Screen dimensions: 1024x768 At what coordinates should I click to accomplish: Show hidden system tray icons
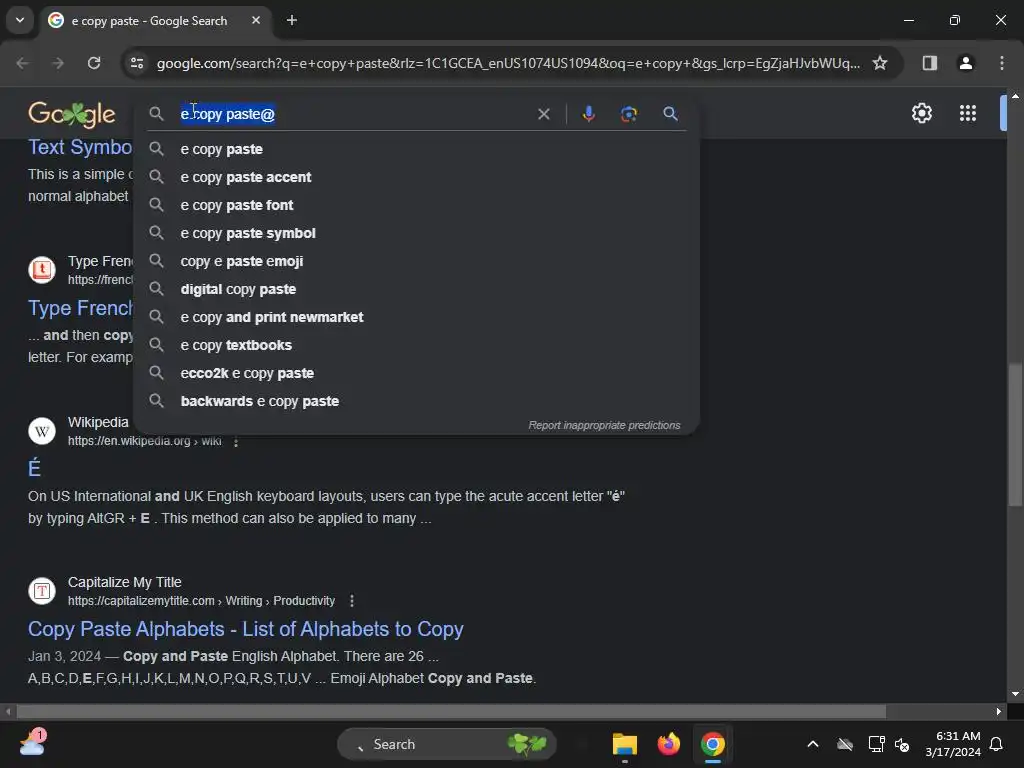(x=812, y=744)
